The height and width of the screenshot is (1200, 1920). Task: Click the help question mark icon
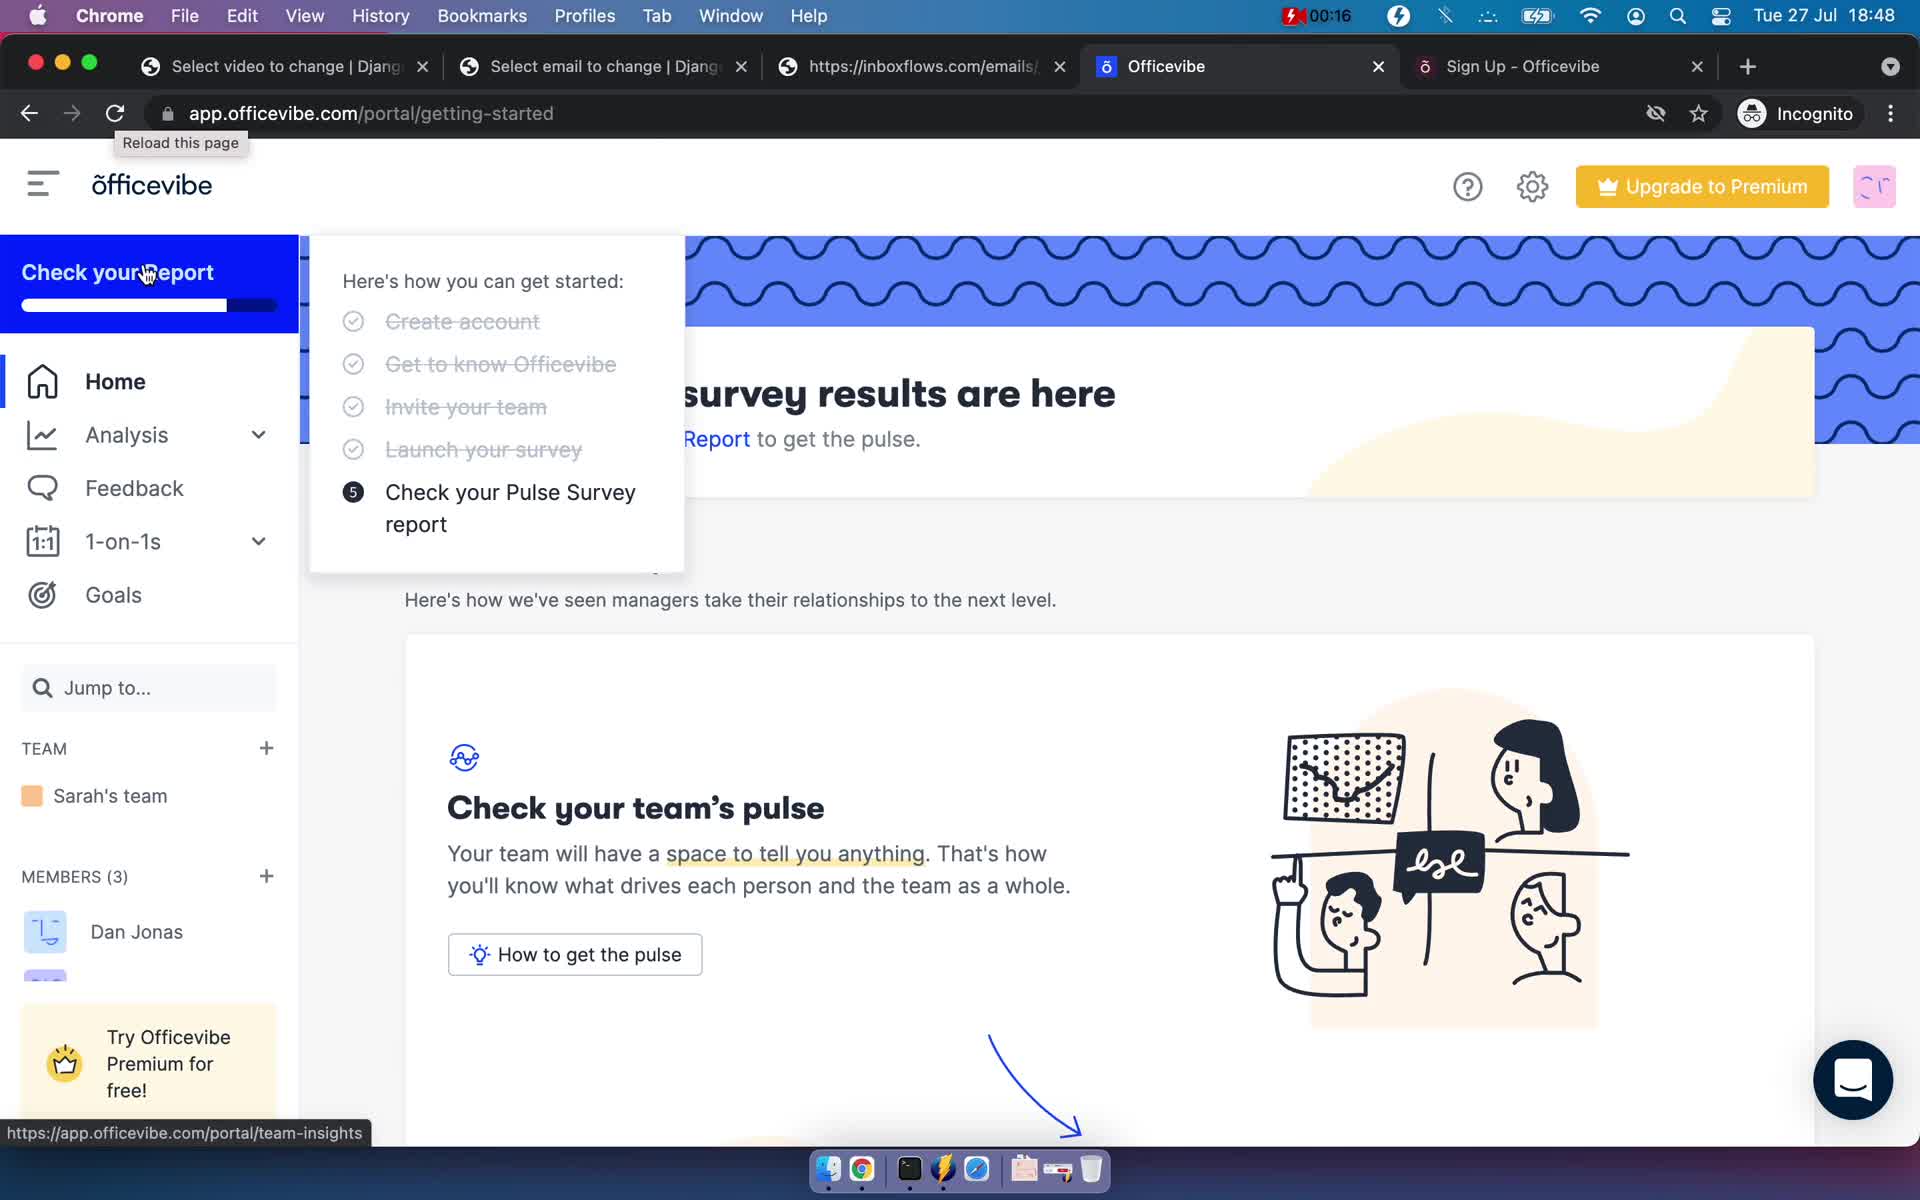click(1468, 187)
